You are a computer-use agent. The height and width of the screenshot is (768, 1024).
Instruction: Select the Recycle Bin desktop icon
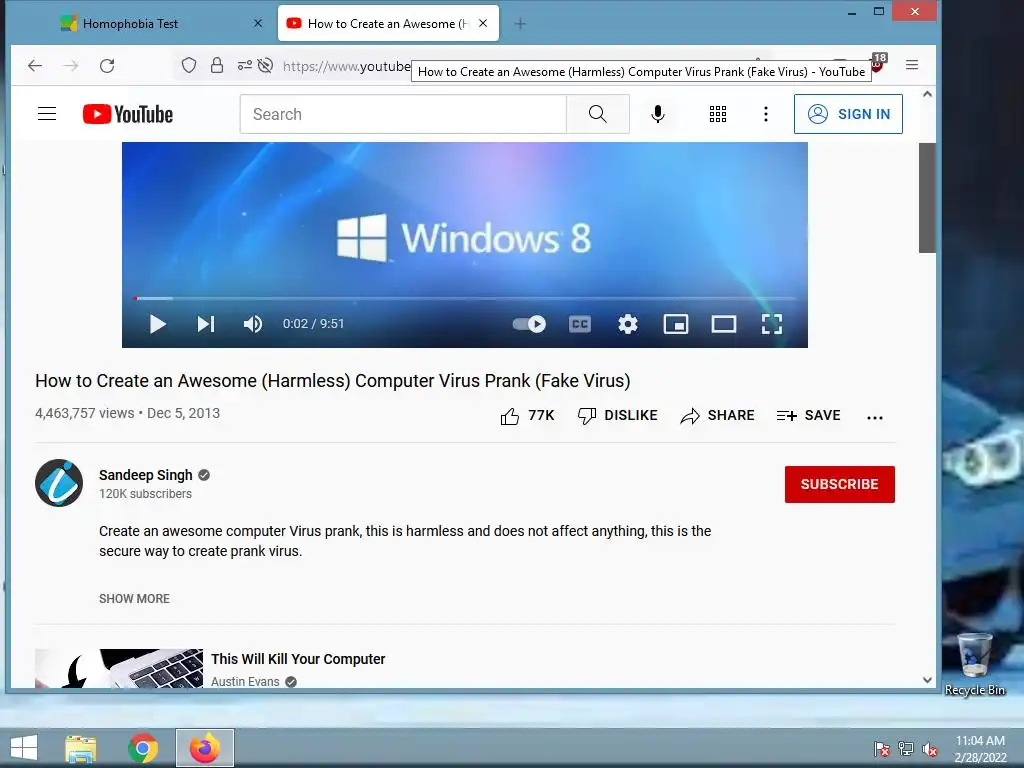point(975,664)
